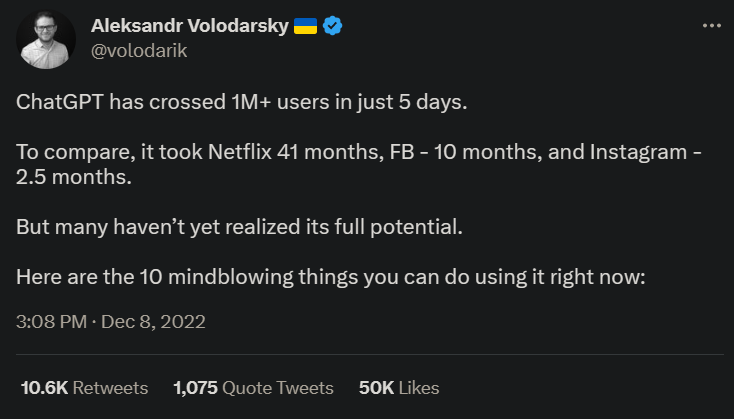This screenshot has height=419, width=734.
Task: Click the Dec 8, 2022 date
Action: click(x=153, y=322)
